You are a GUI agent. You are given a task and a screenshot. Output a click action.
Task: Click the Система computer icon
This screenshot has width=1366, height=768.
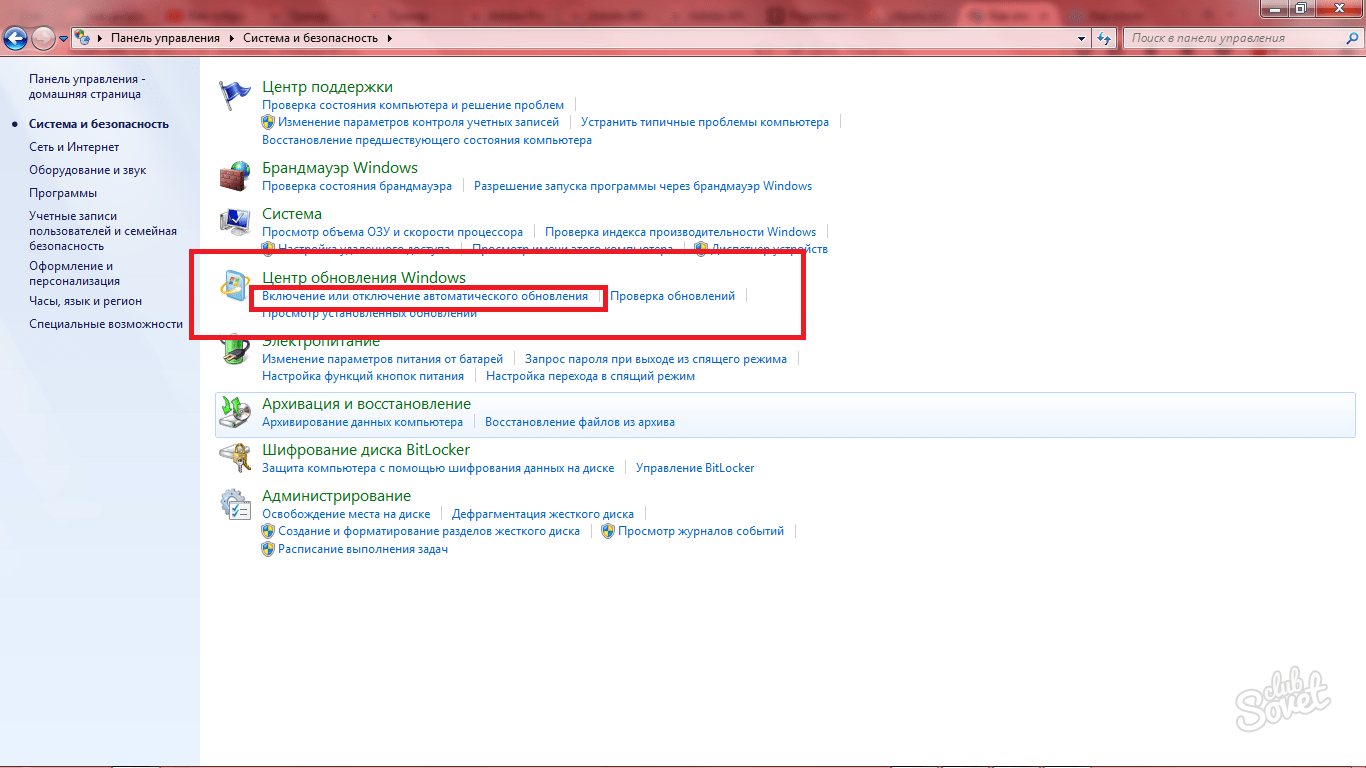[x=235, y=223]
